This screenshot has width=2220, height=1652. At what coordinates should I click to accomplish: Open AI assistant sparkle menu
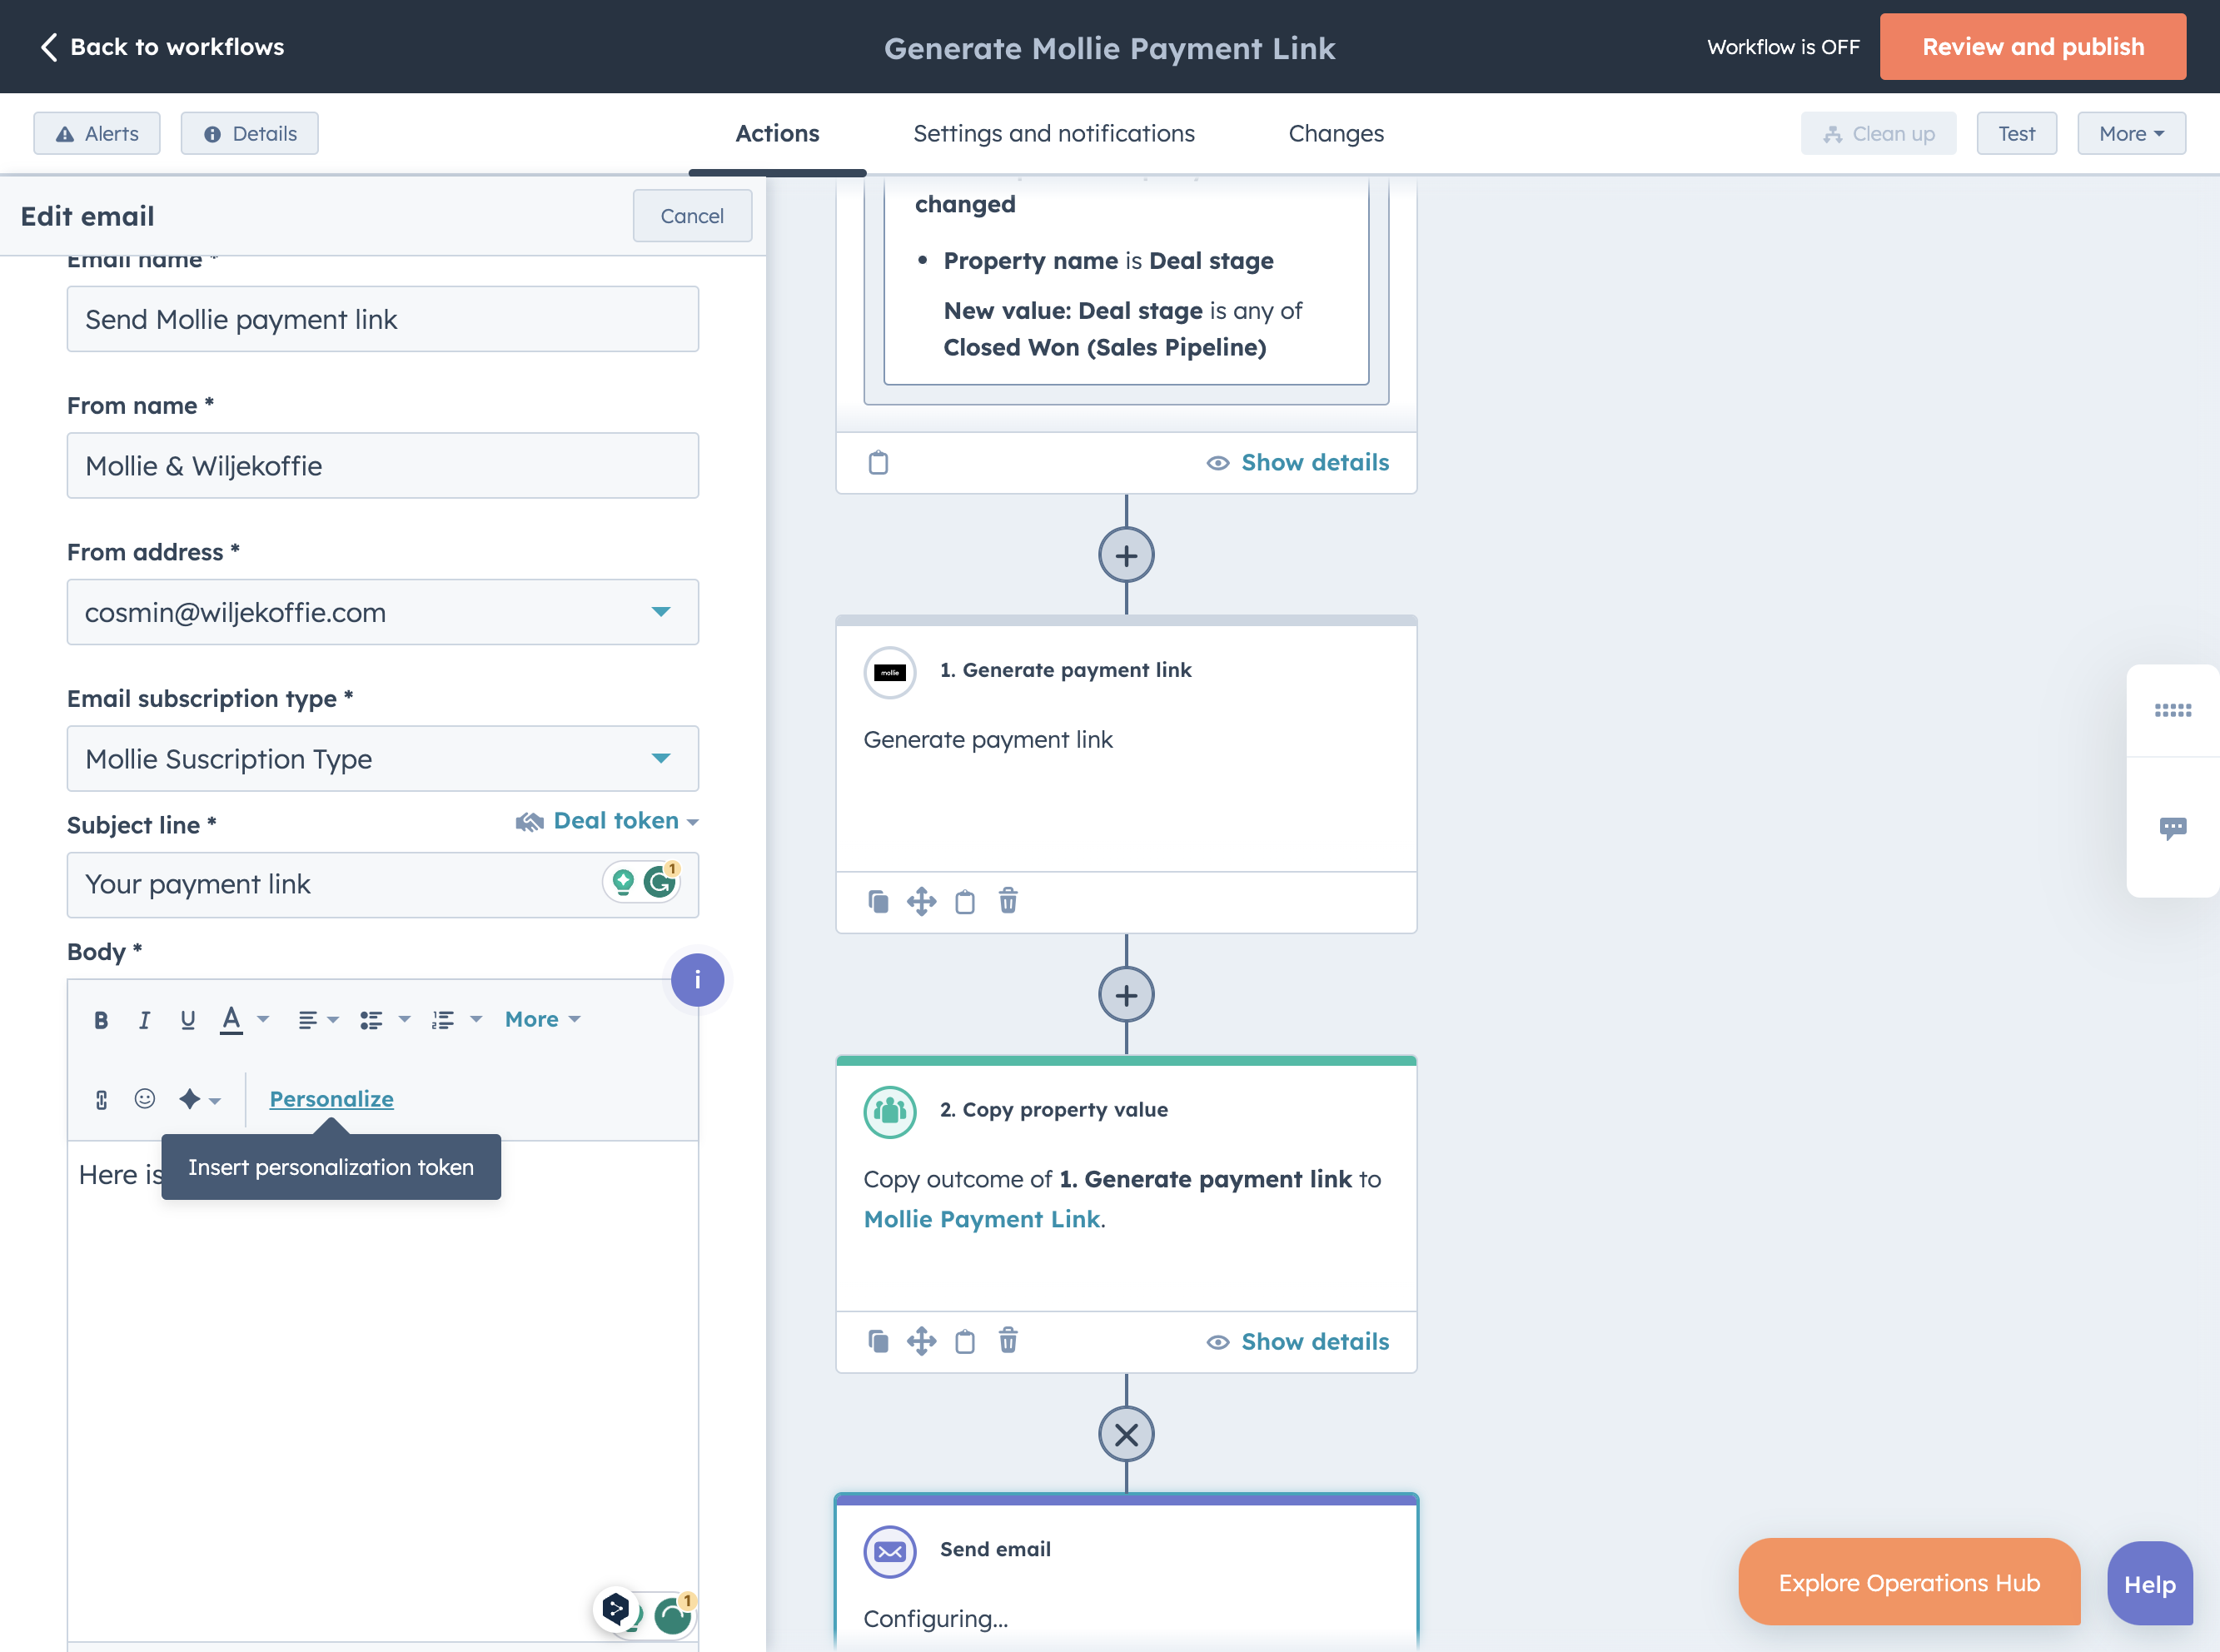199,1100
